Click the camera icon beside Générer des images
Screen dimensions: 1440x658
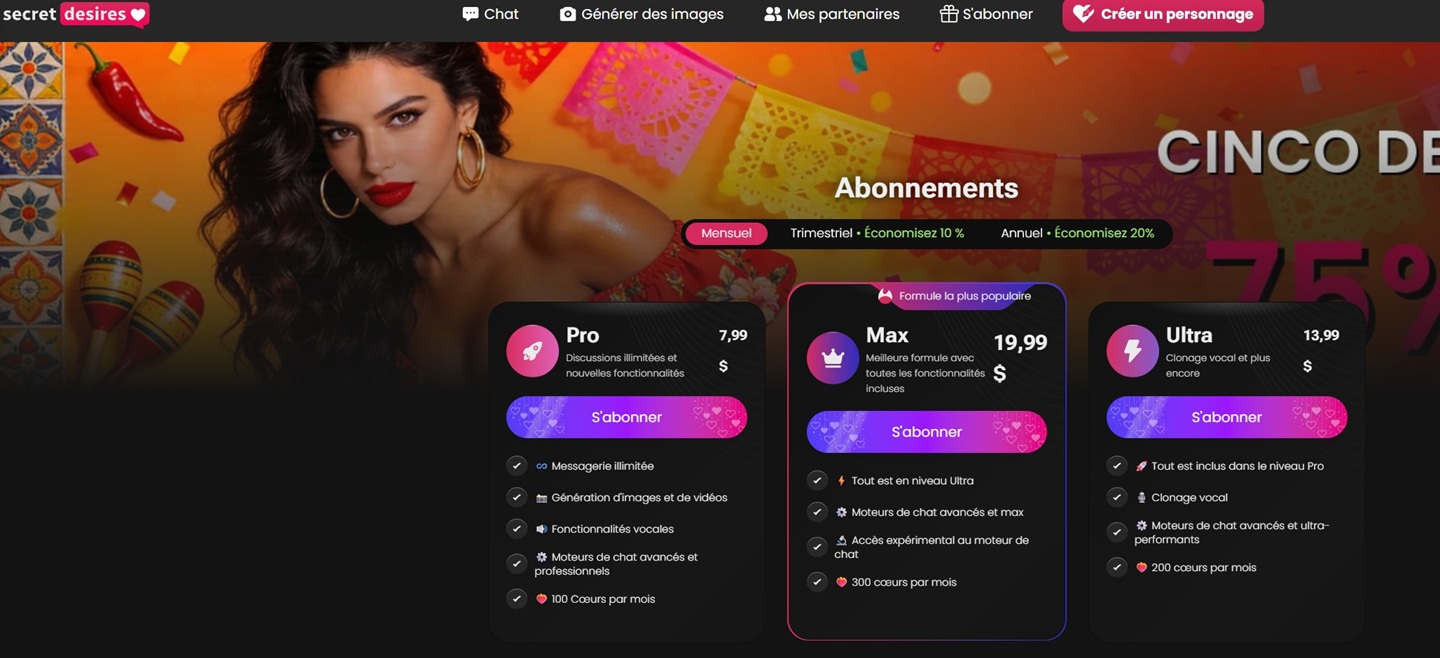pos(567,14)
